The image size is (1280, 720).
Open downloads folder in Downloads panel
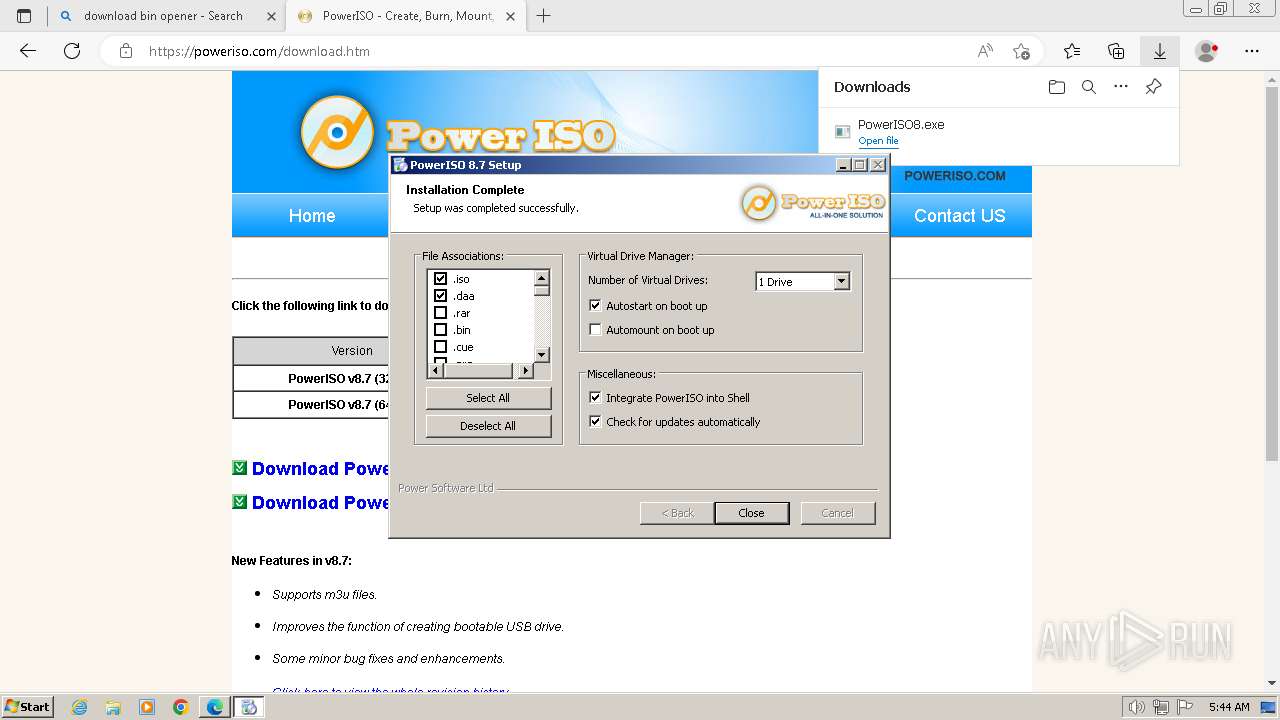(1057, 87)
